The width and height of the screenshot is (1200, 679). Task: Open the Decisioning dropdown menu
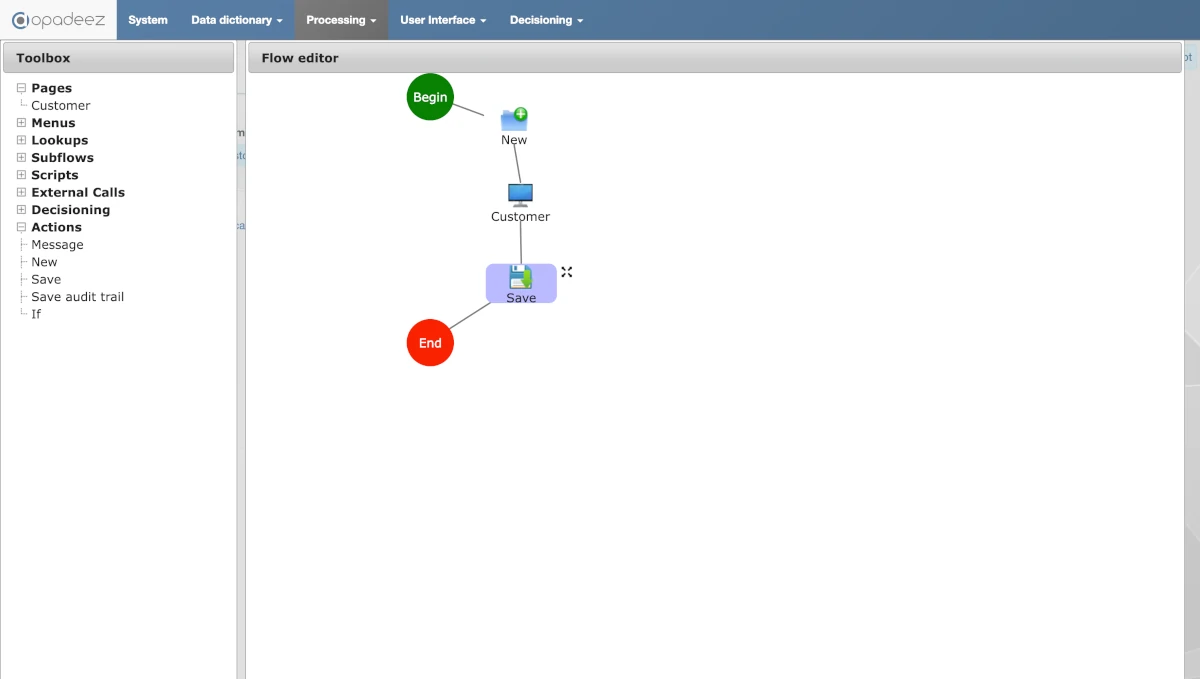point(546,19)
